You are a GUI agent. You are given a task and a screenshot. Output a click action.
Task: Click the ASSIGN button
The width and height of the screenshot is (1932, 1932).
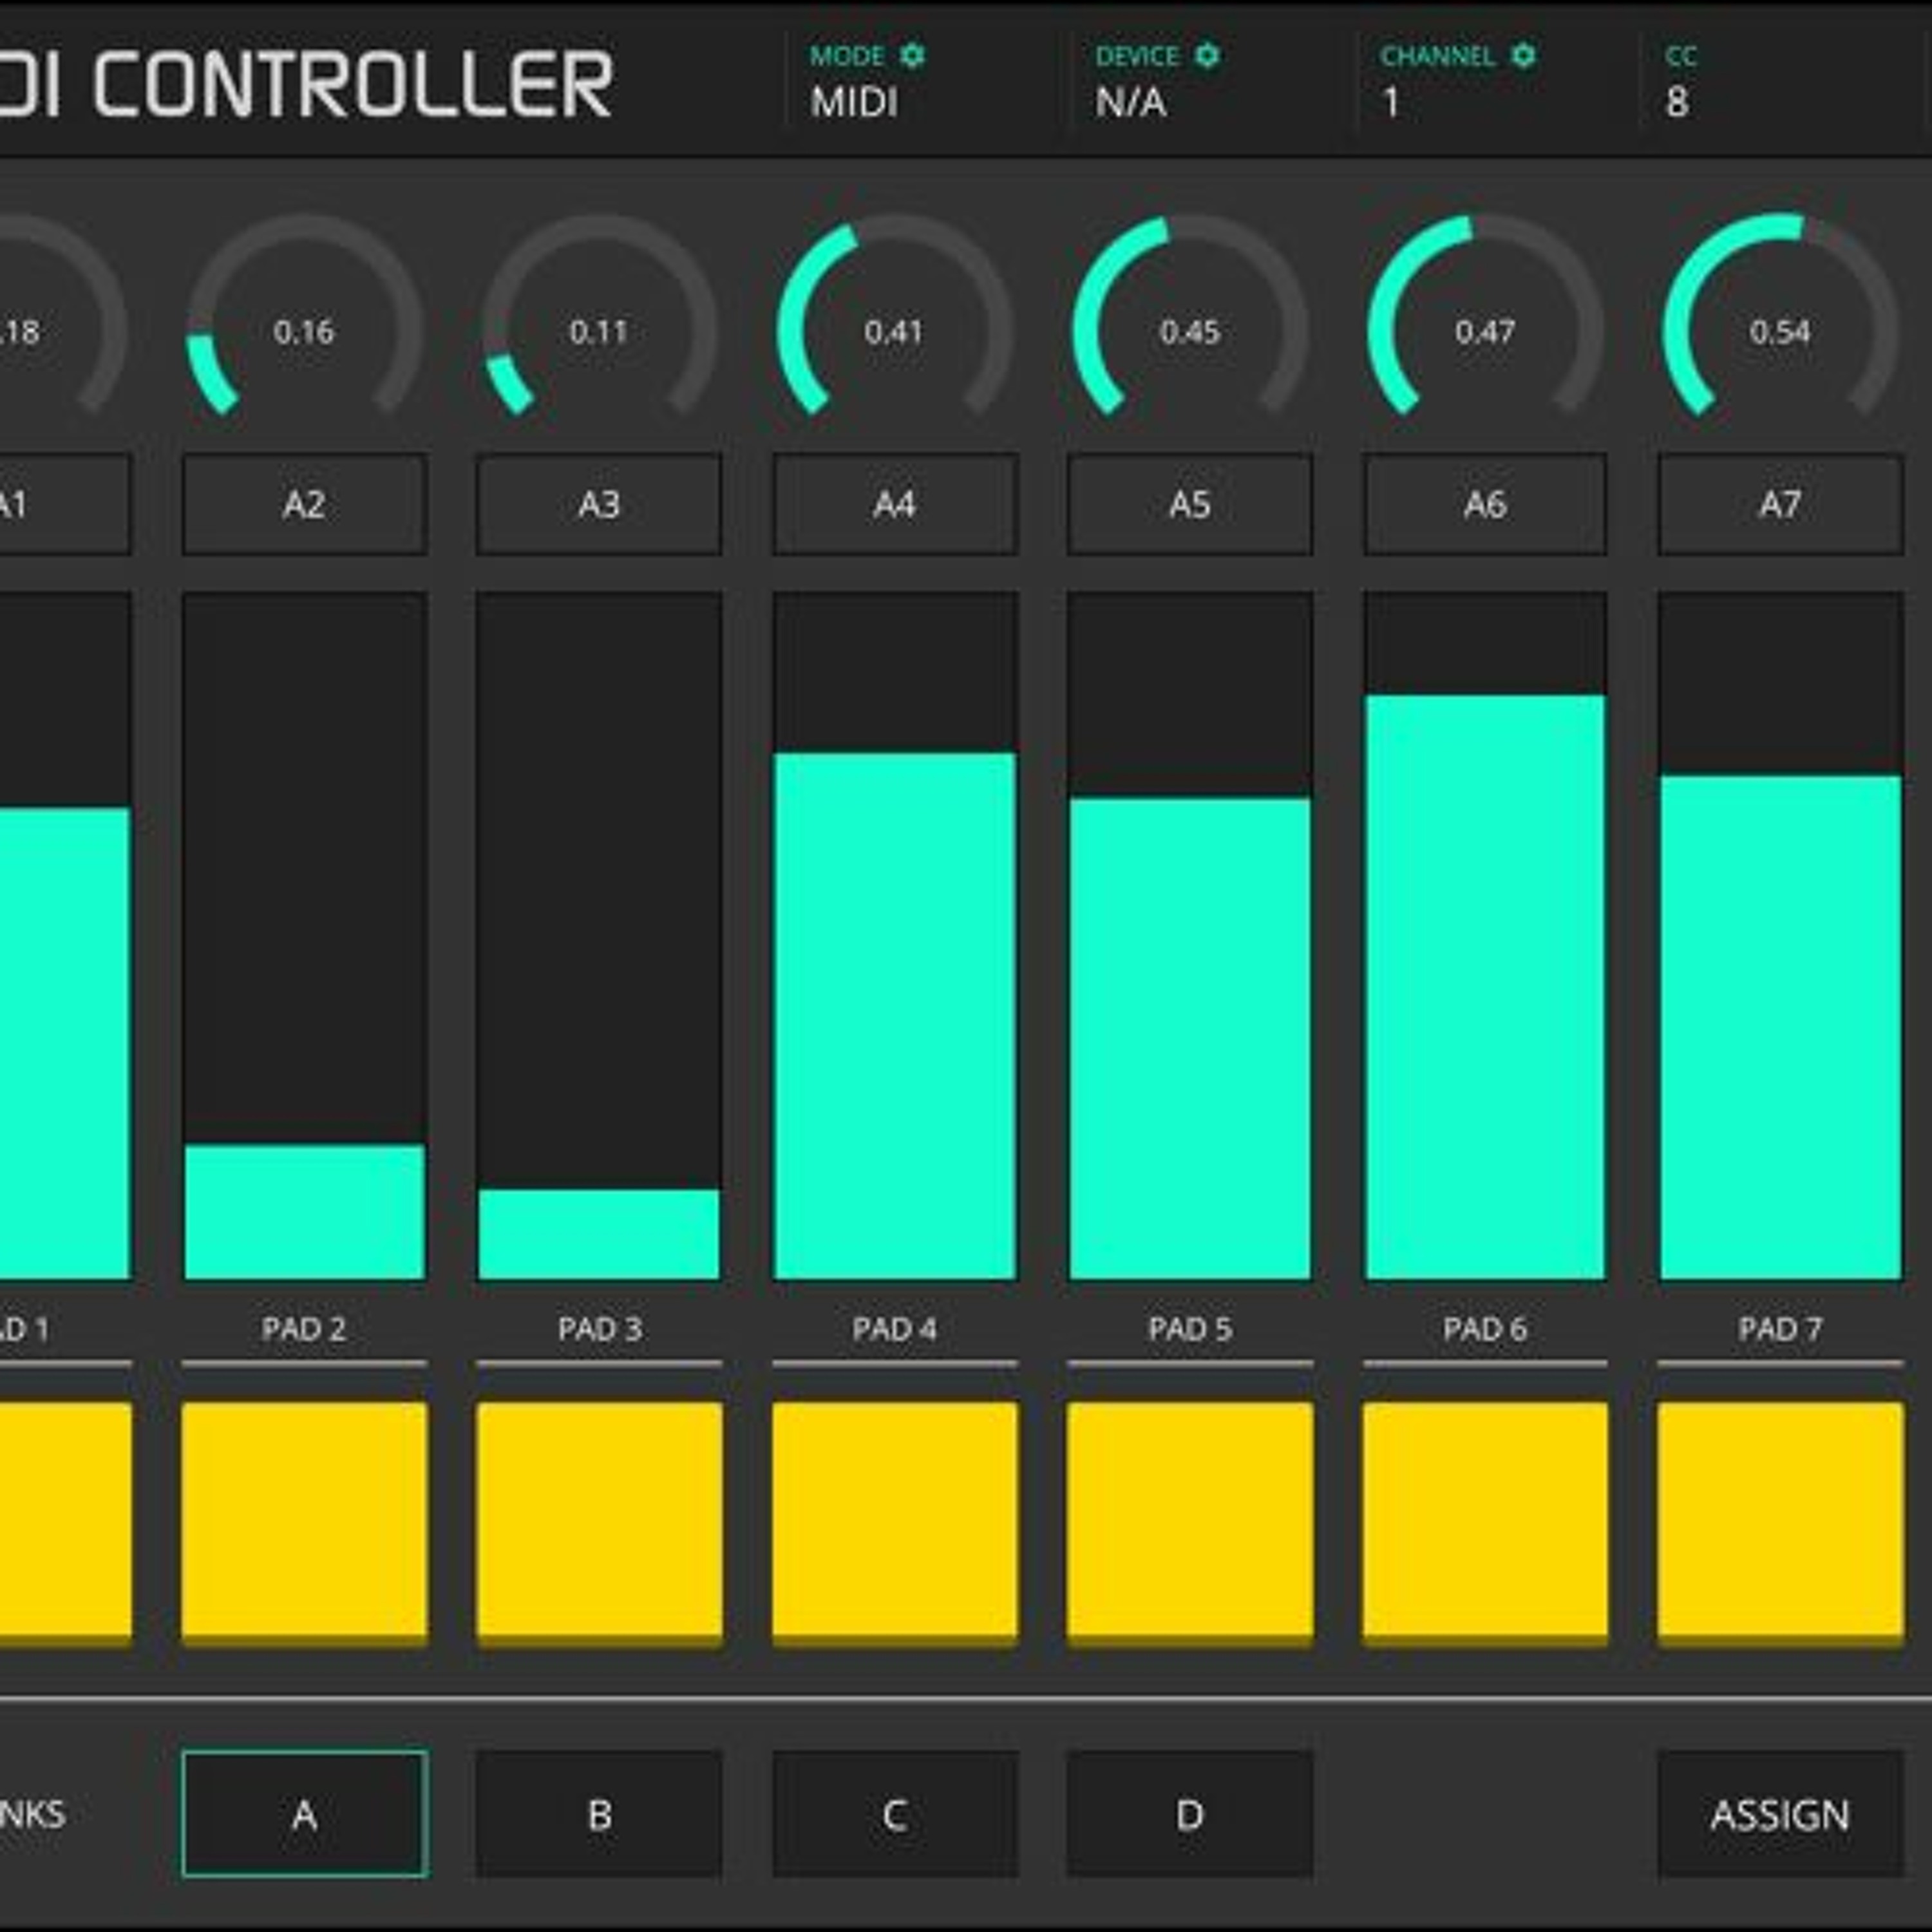click(1780, 1814)
